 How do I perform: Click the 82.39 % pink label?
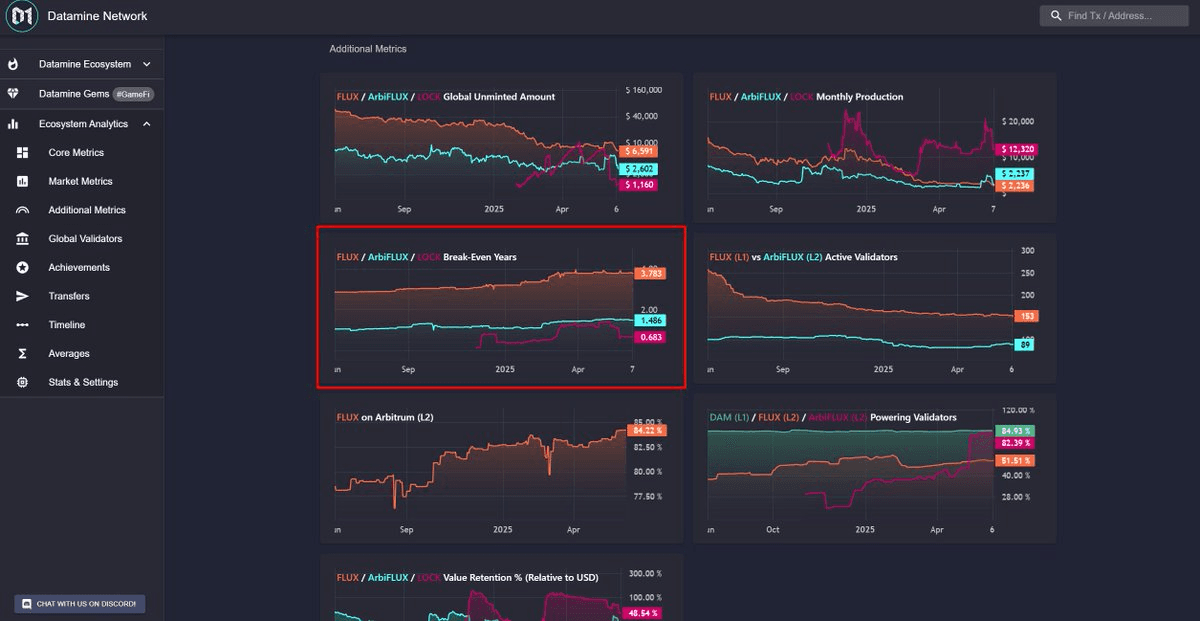pyautogui.click(x=1014, y=442)
